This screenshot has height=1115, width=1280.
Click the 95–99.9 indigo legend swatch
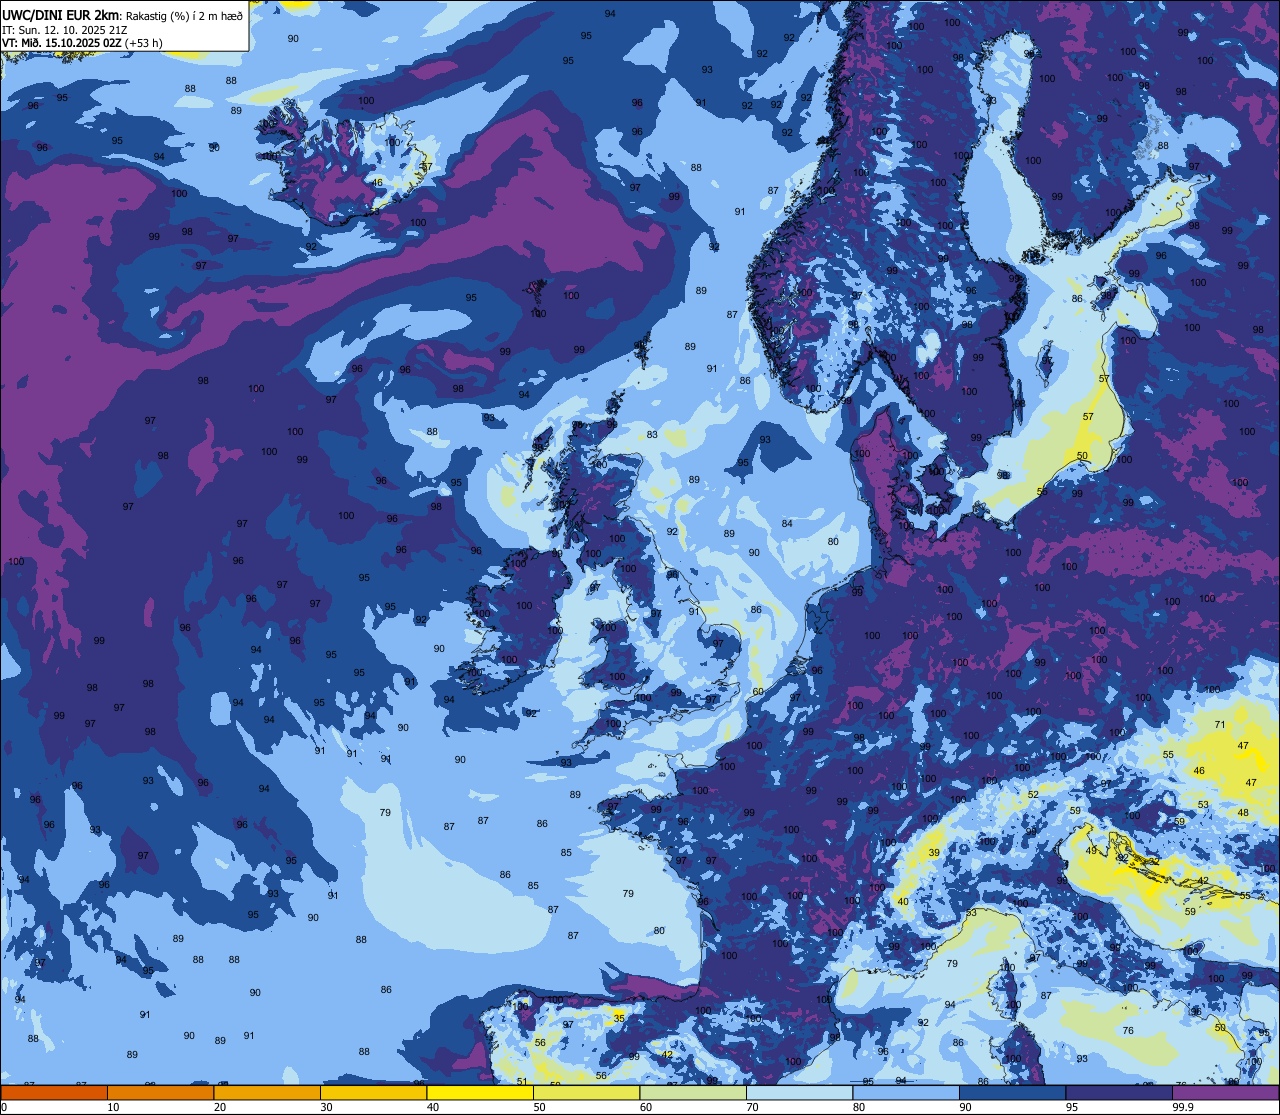pyautogui.click(x=1119, y=1093)
